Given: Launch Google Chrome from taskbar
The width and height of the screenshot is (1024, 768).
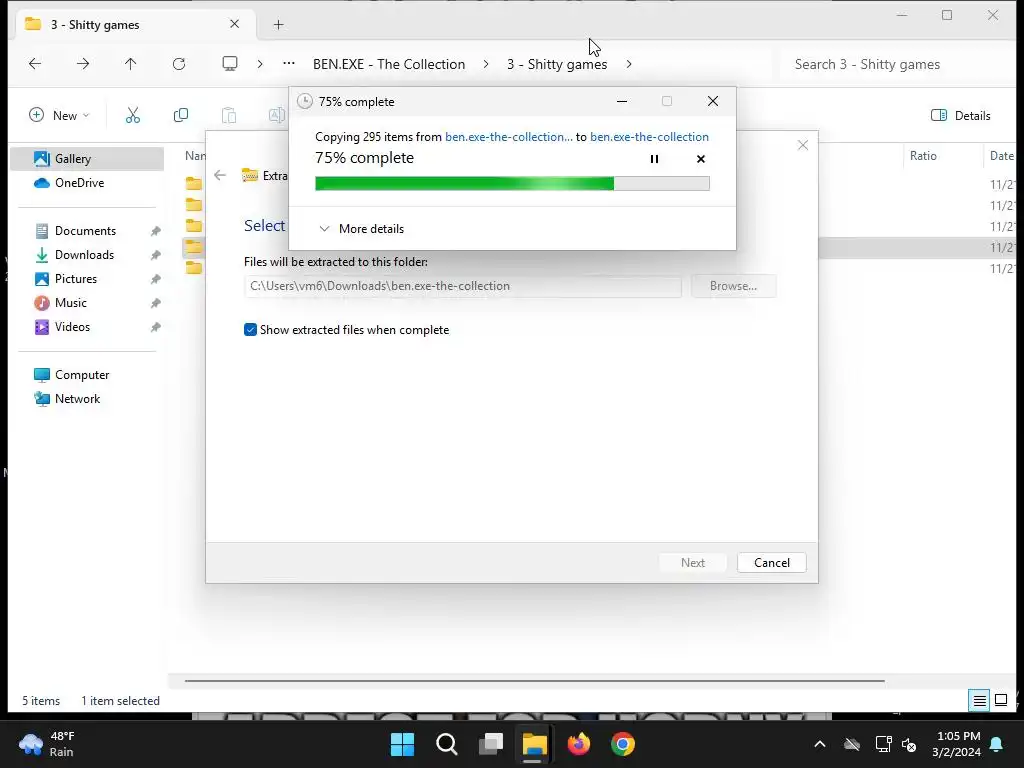Looking at the screenshot, I should point(622,744).
